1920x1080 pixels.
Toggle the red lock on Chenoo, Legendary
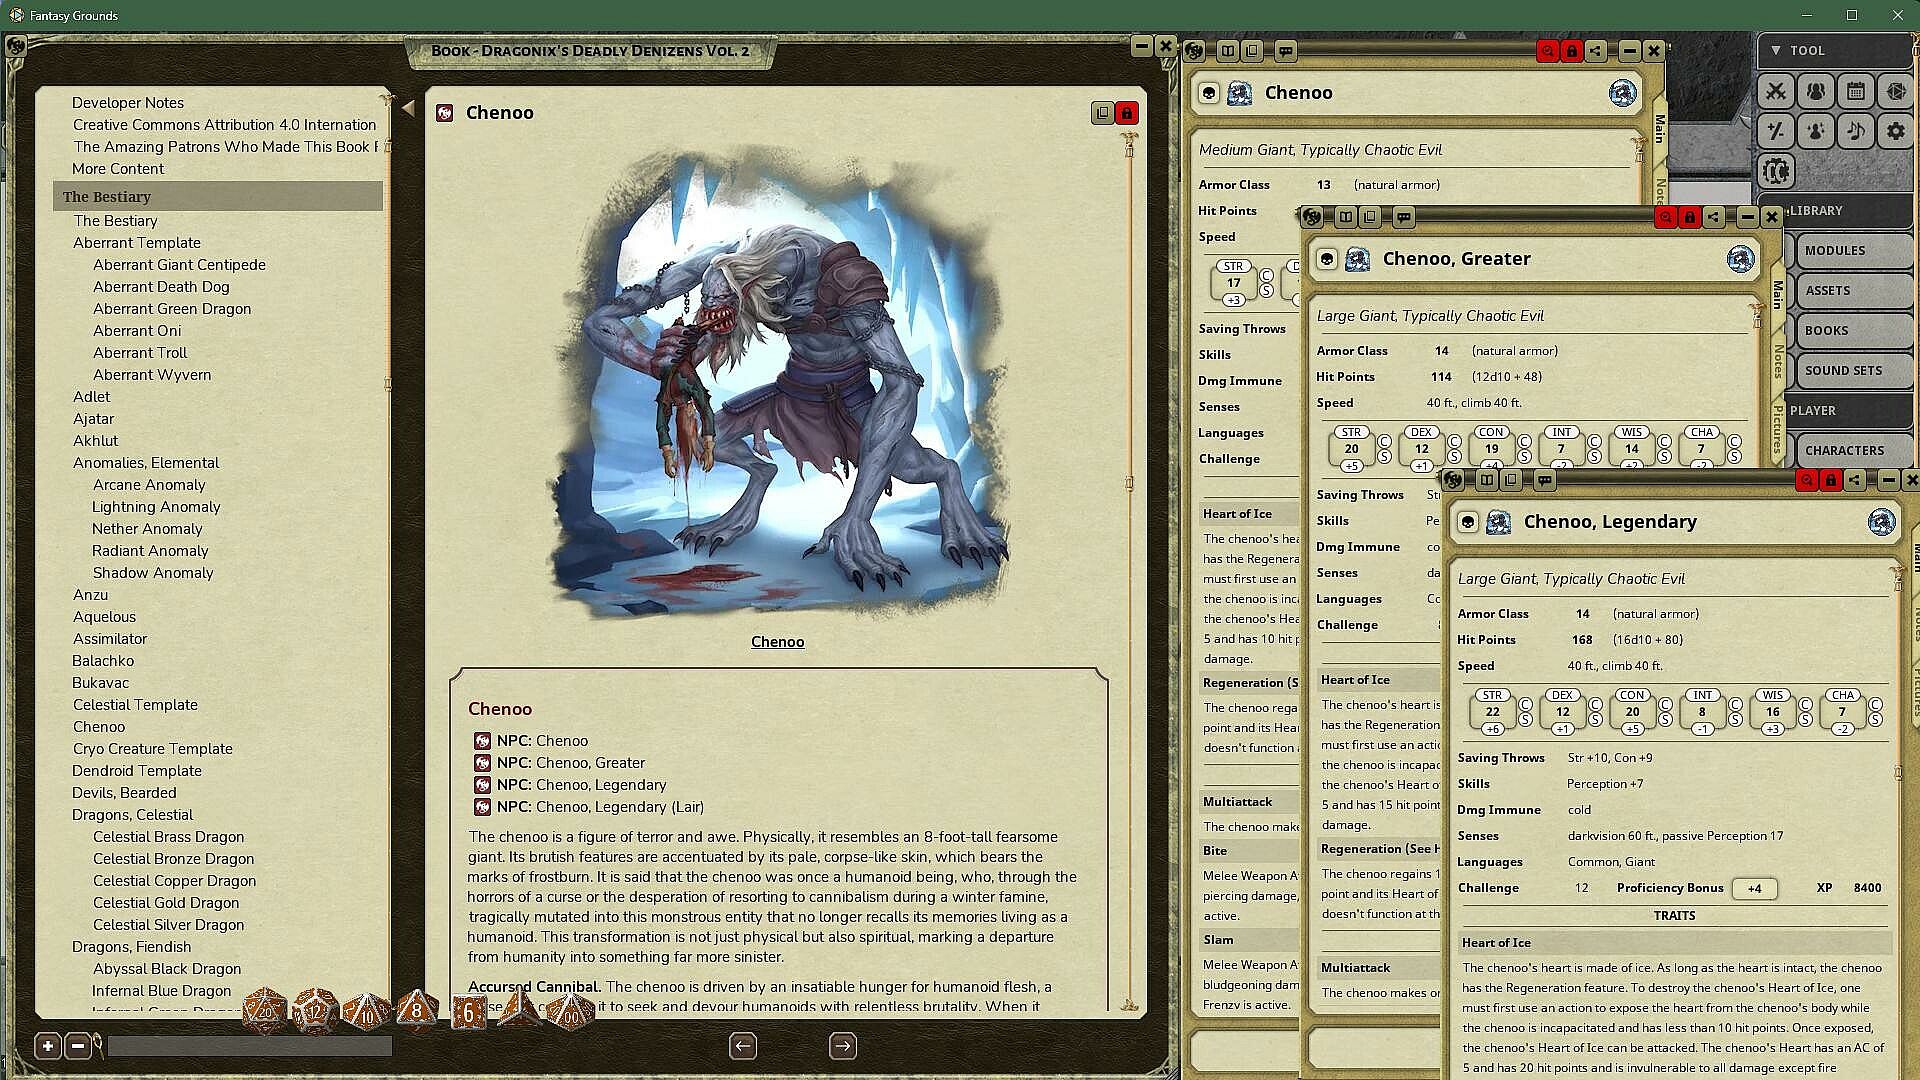coord(1830,481)
